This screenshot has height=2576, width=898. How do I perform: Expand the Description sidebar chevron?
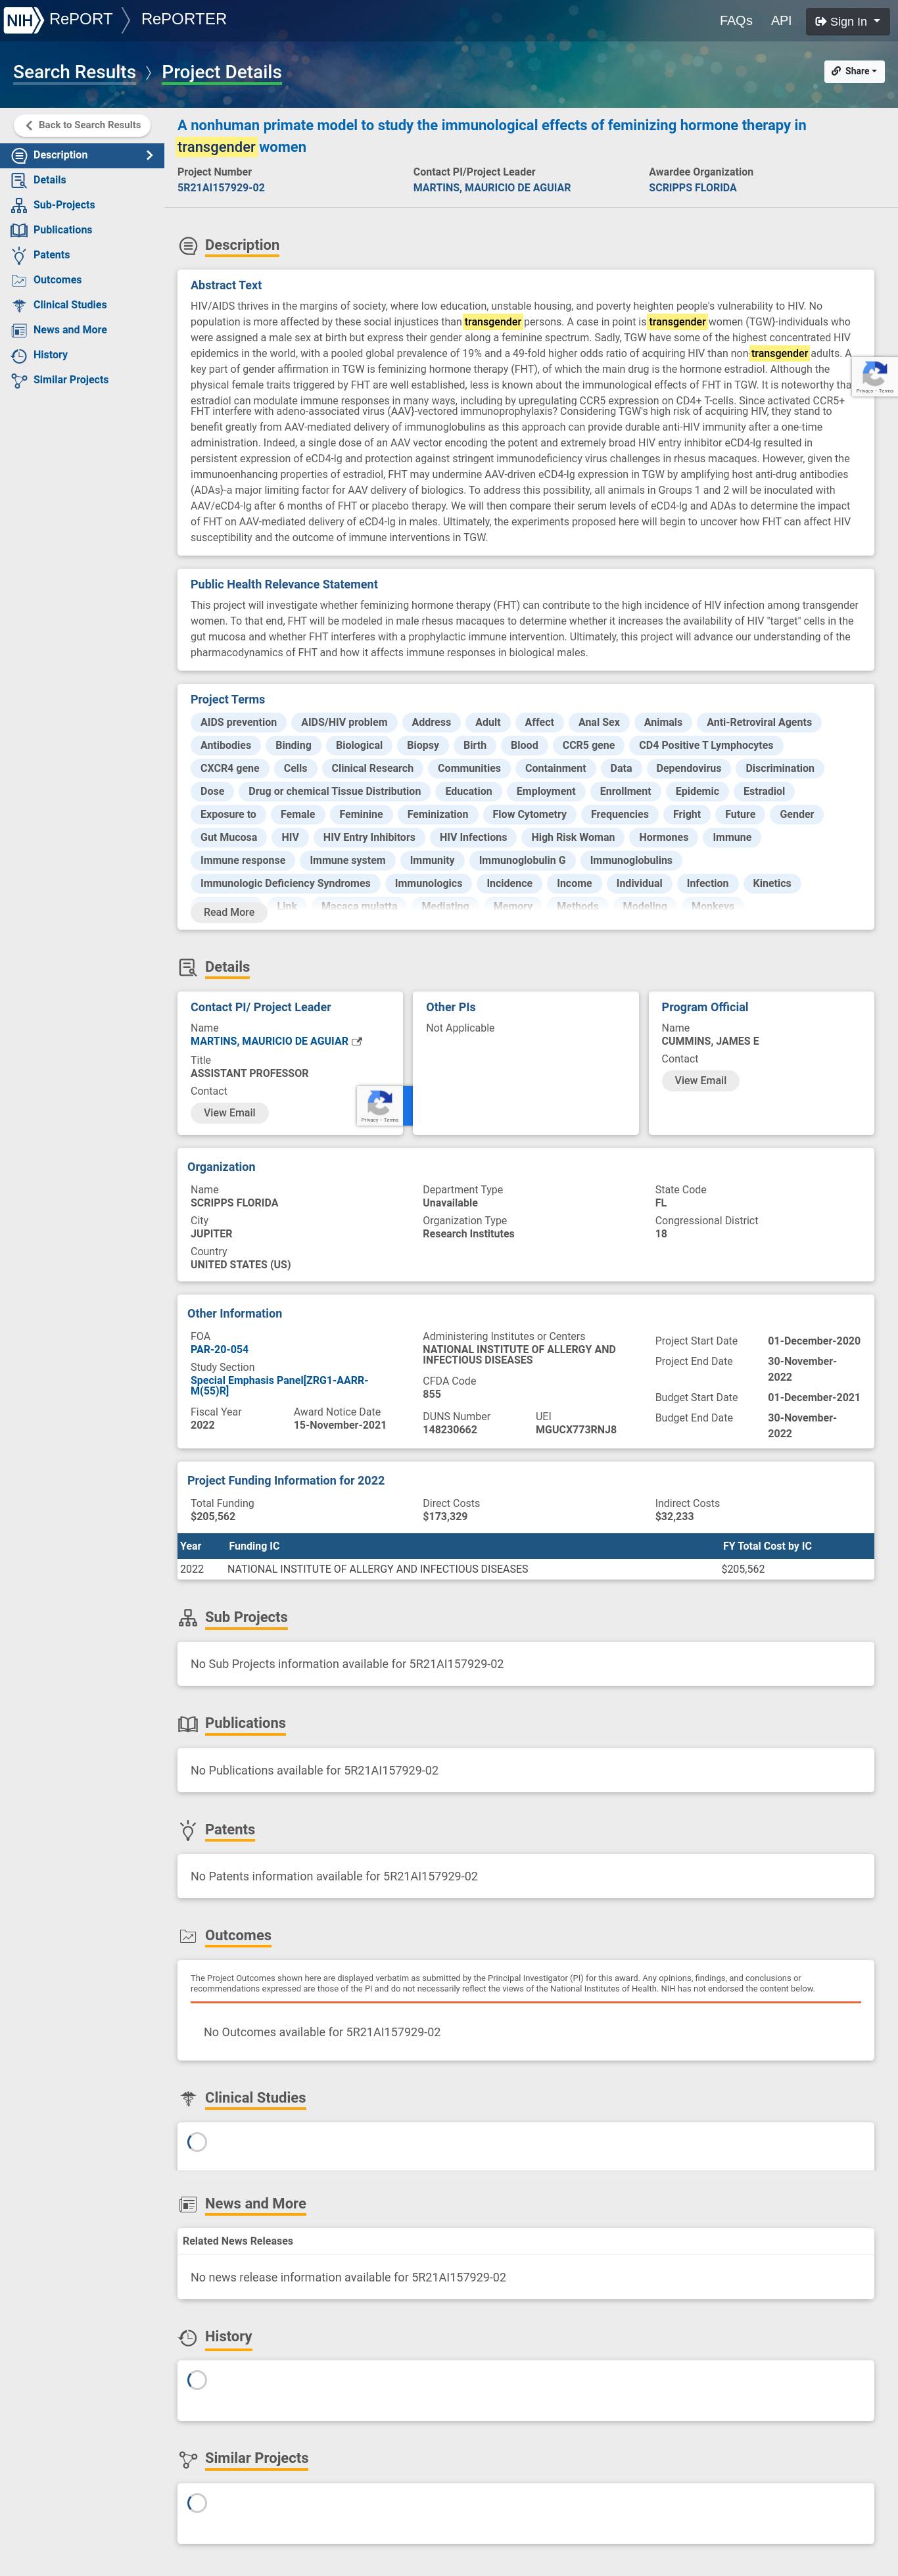pos(150,155)
